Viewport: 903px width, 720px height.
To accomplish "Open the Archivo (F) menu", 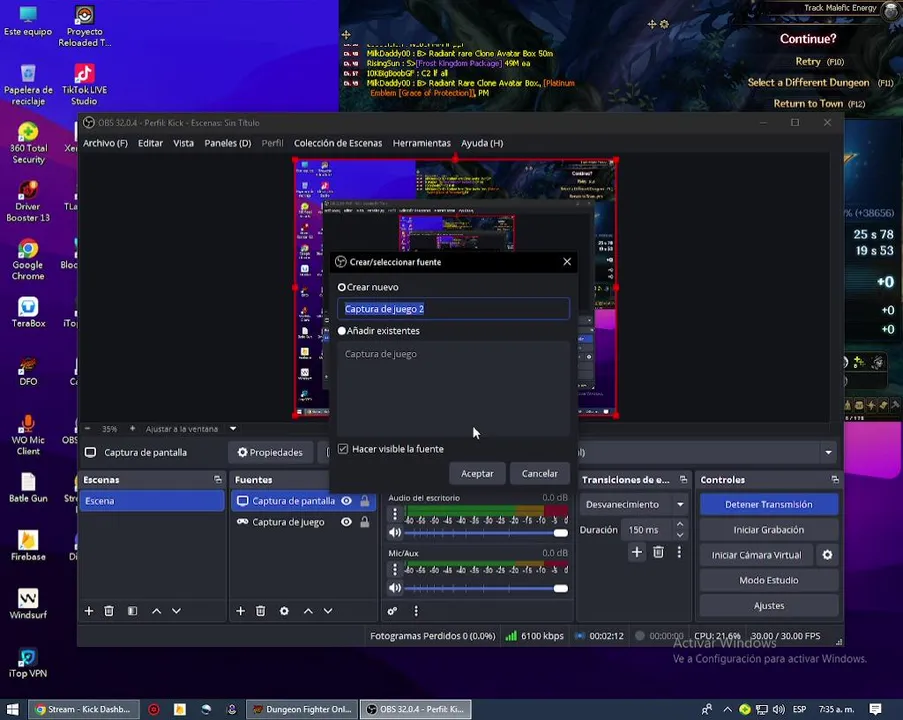I will point(105,143).
